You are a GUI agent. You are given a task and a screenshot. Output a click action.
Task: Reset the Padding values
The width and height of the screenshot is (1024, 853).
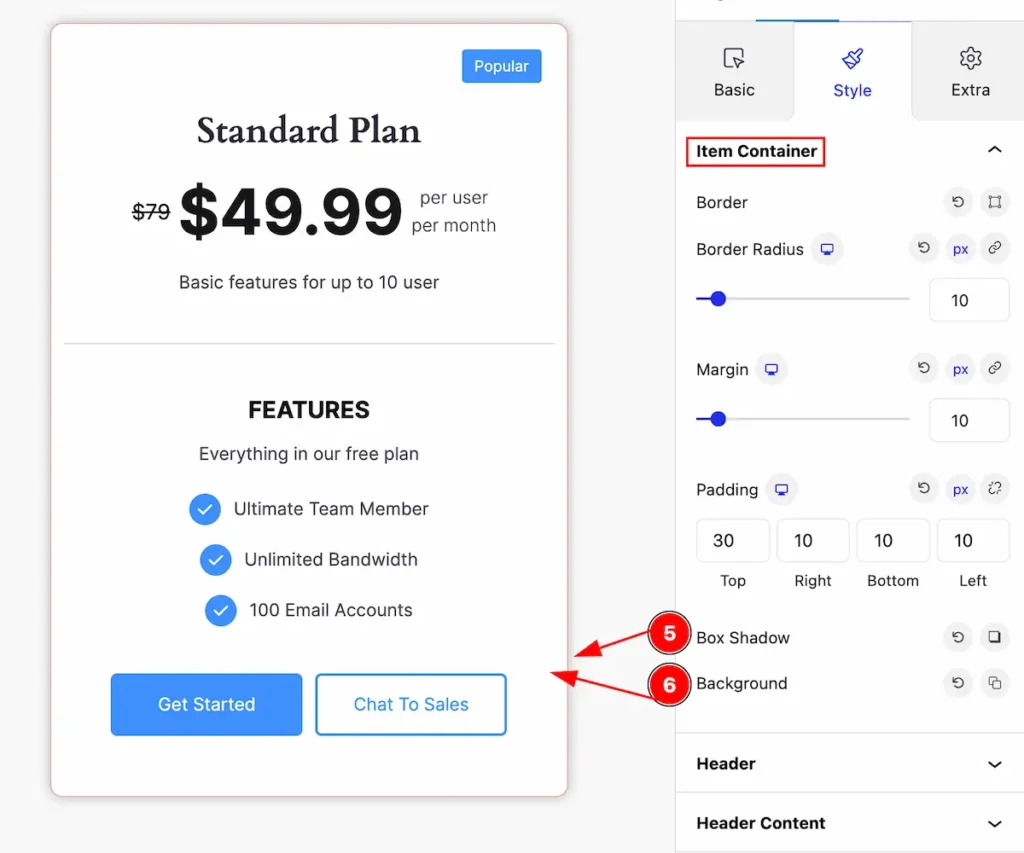pos(923,489)
